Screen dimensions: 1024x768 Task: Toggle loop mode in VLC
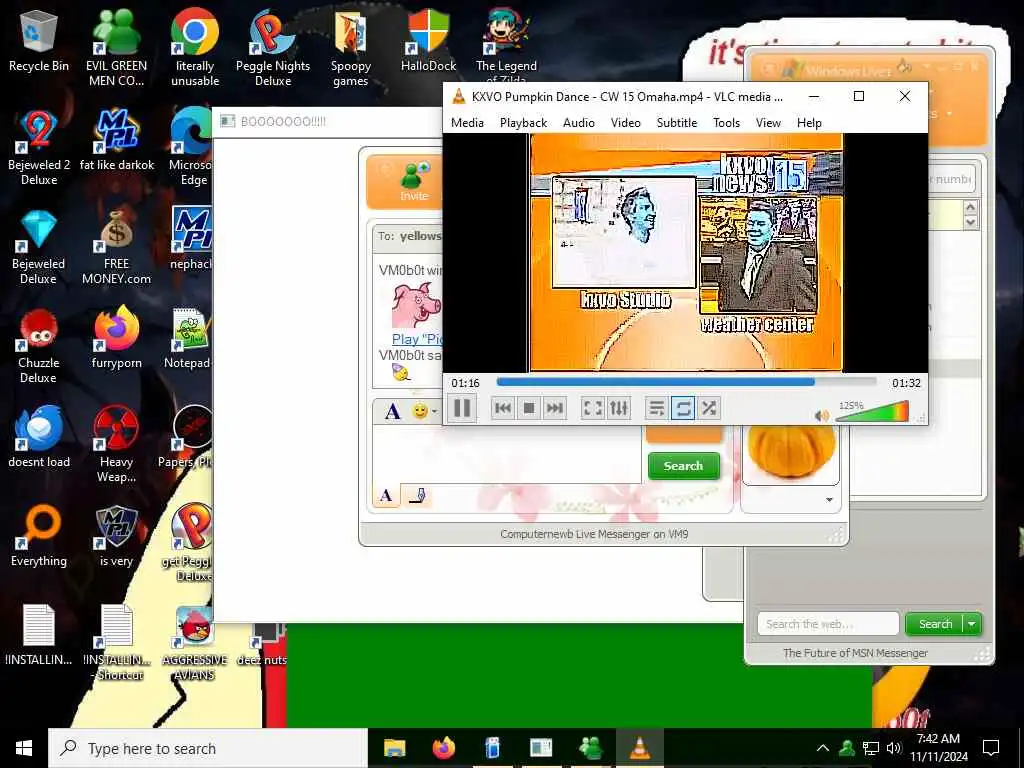coord(682,408)
